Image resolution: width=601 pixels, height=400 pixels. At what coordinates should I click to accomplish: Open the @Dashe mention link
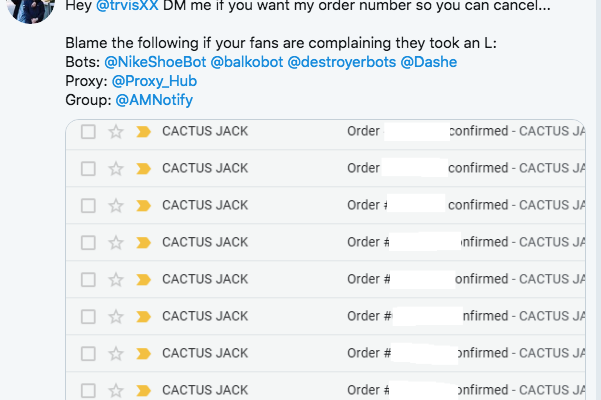tap(428, 62)
